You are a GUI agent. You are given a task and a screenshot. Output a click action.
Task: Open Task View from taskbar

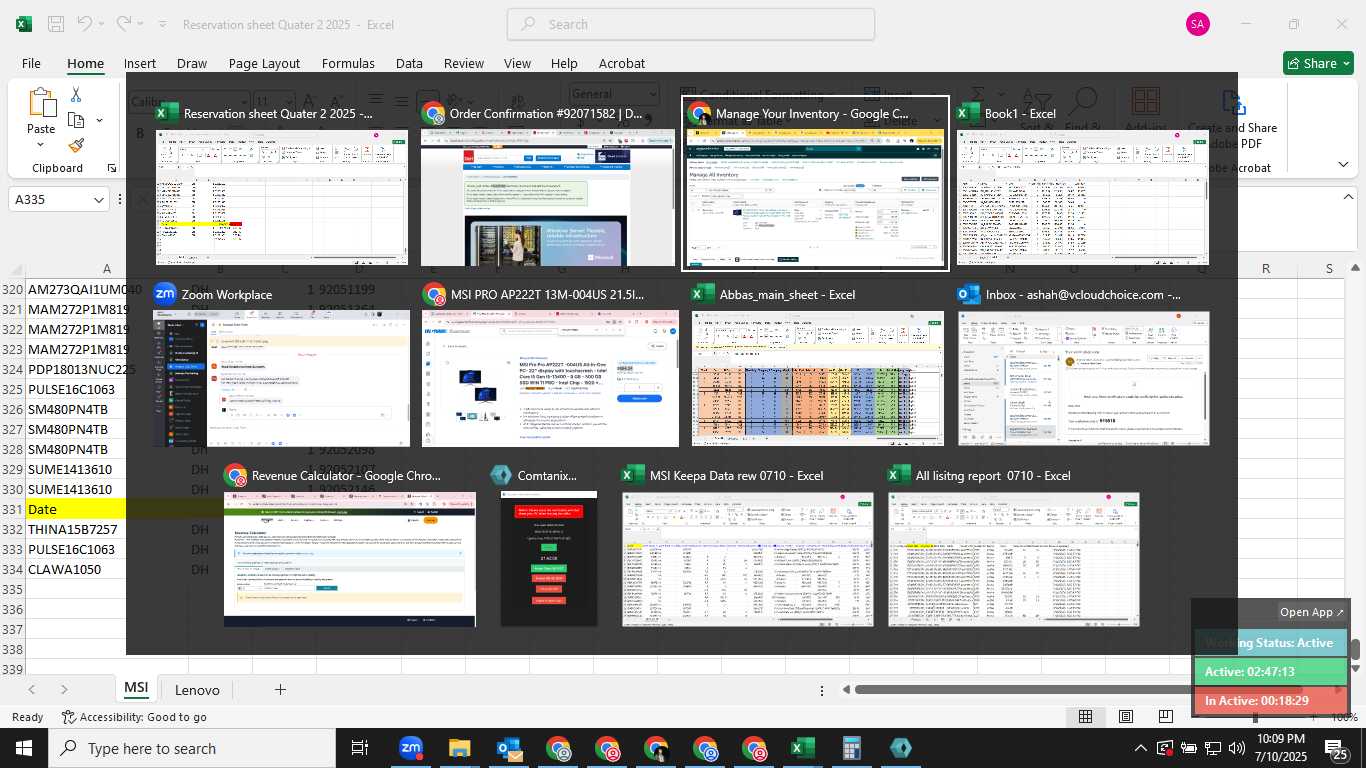(x=360, y=748)
